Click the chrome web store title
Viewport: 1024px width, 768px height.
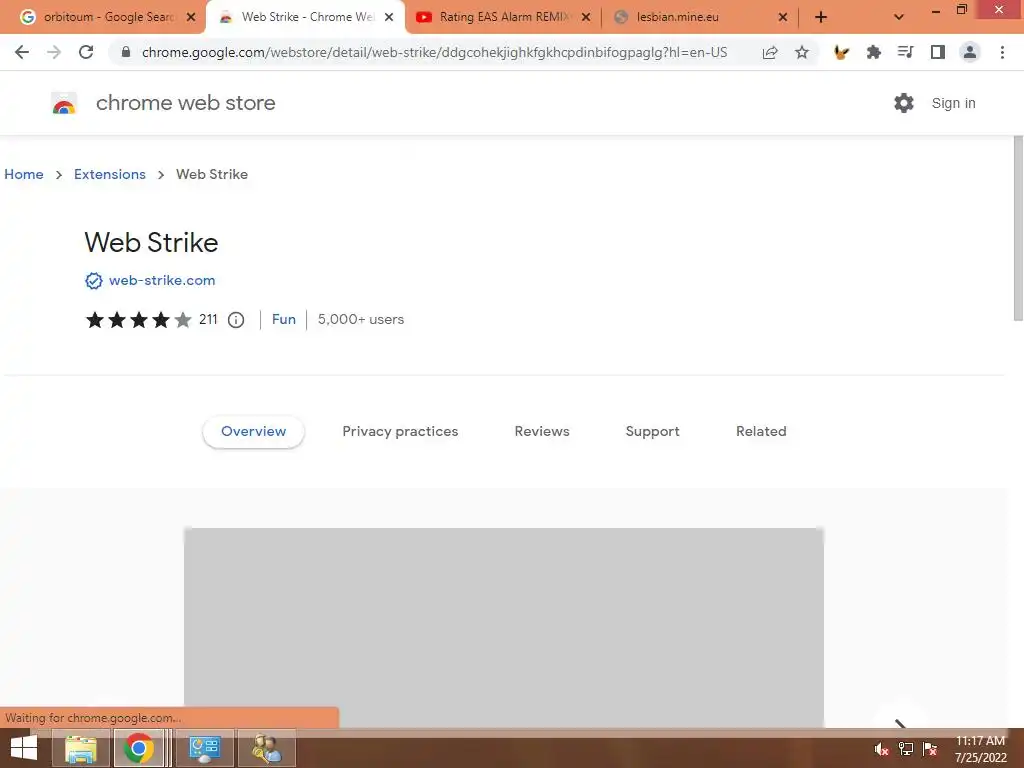(x=185, y=103)
